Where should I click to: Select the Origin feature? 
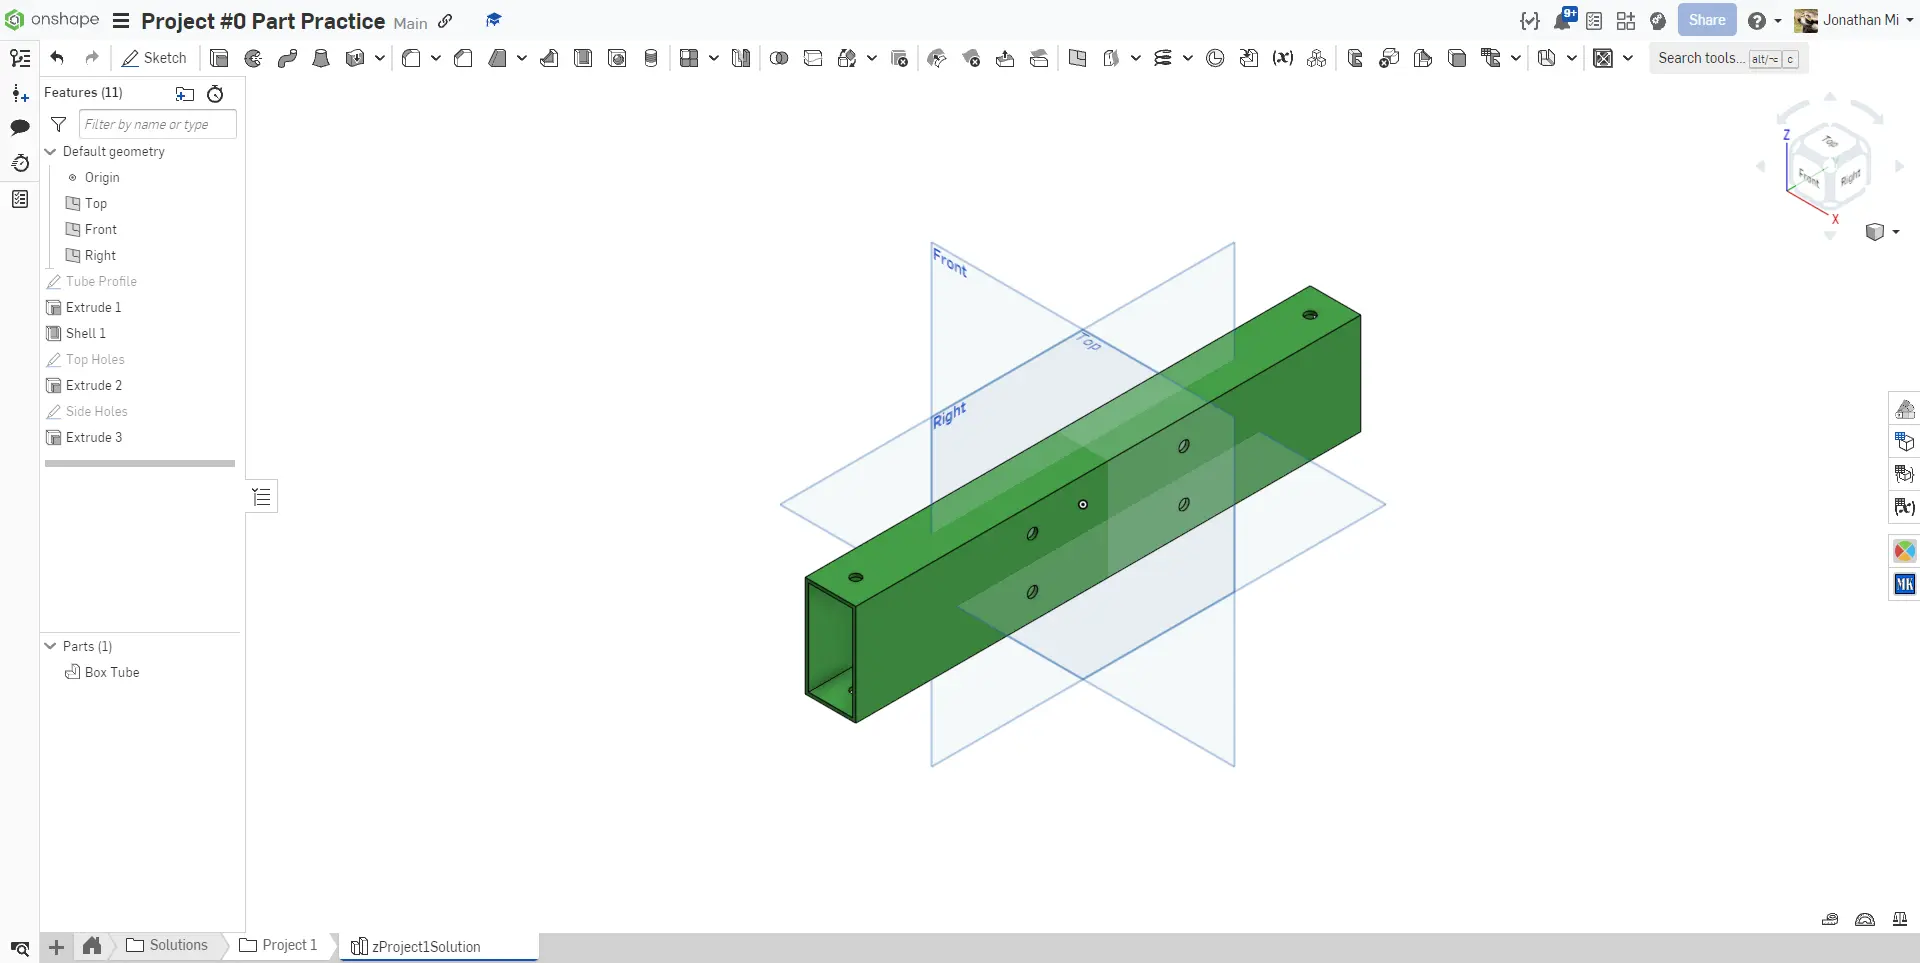click(102, 177)
